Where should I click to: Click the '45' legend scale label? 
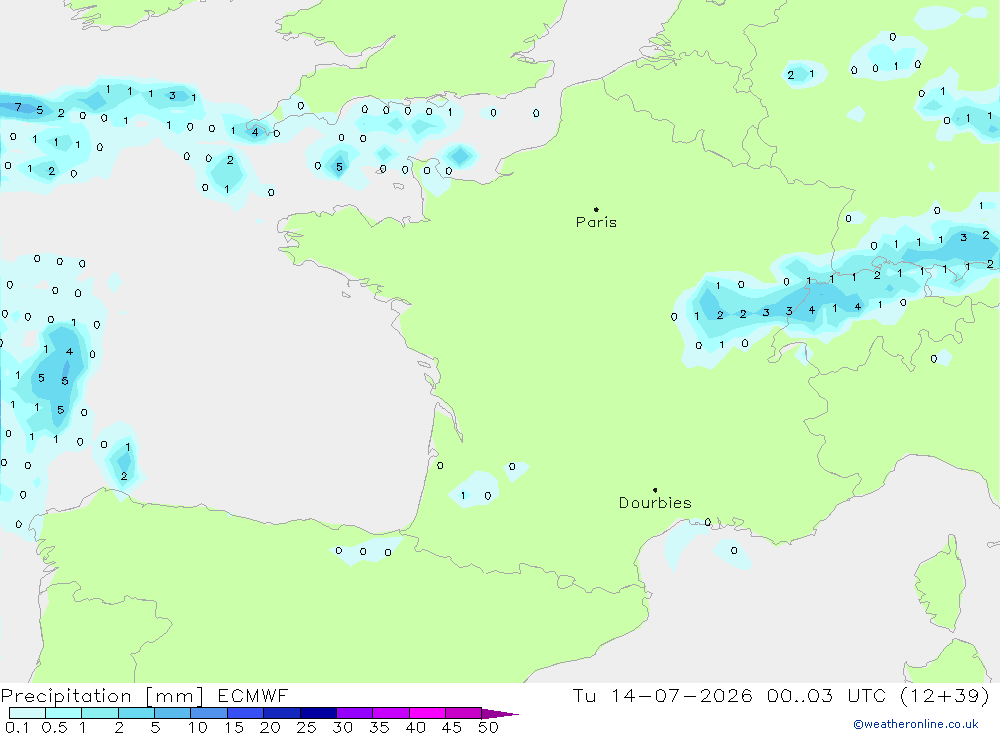[x=452, y=727]
